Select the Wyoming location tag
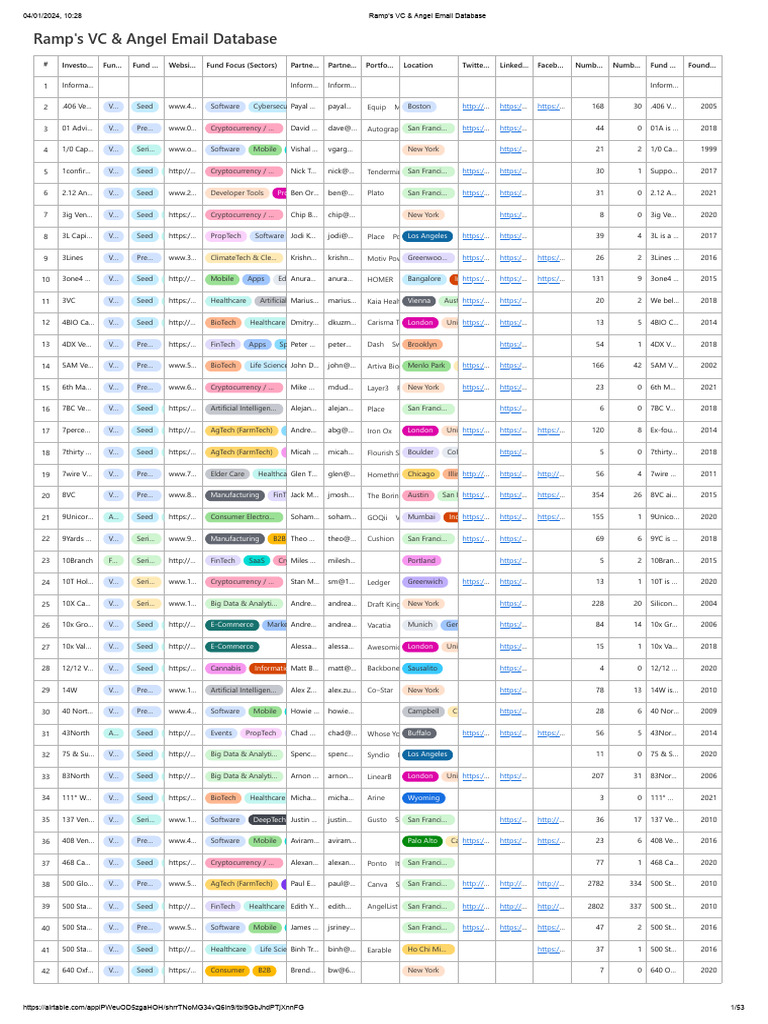The image size is (768, 1024). tap(424, 798)
